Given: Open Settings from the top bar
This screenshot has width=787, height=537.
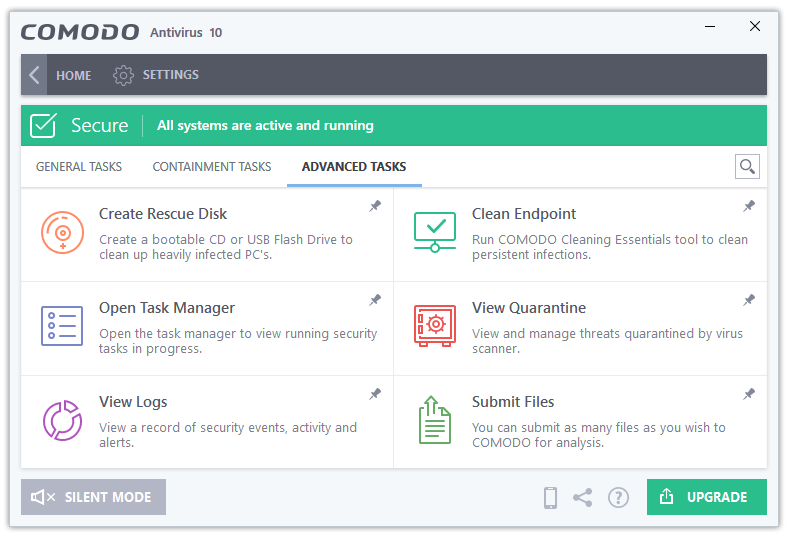Looking at the screenshot, I should [156, 75].
